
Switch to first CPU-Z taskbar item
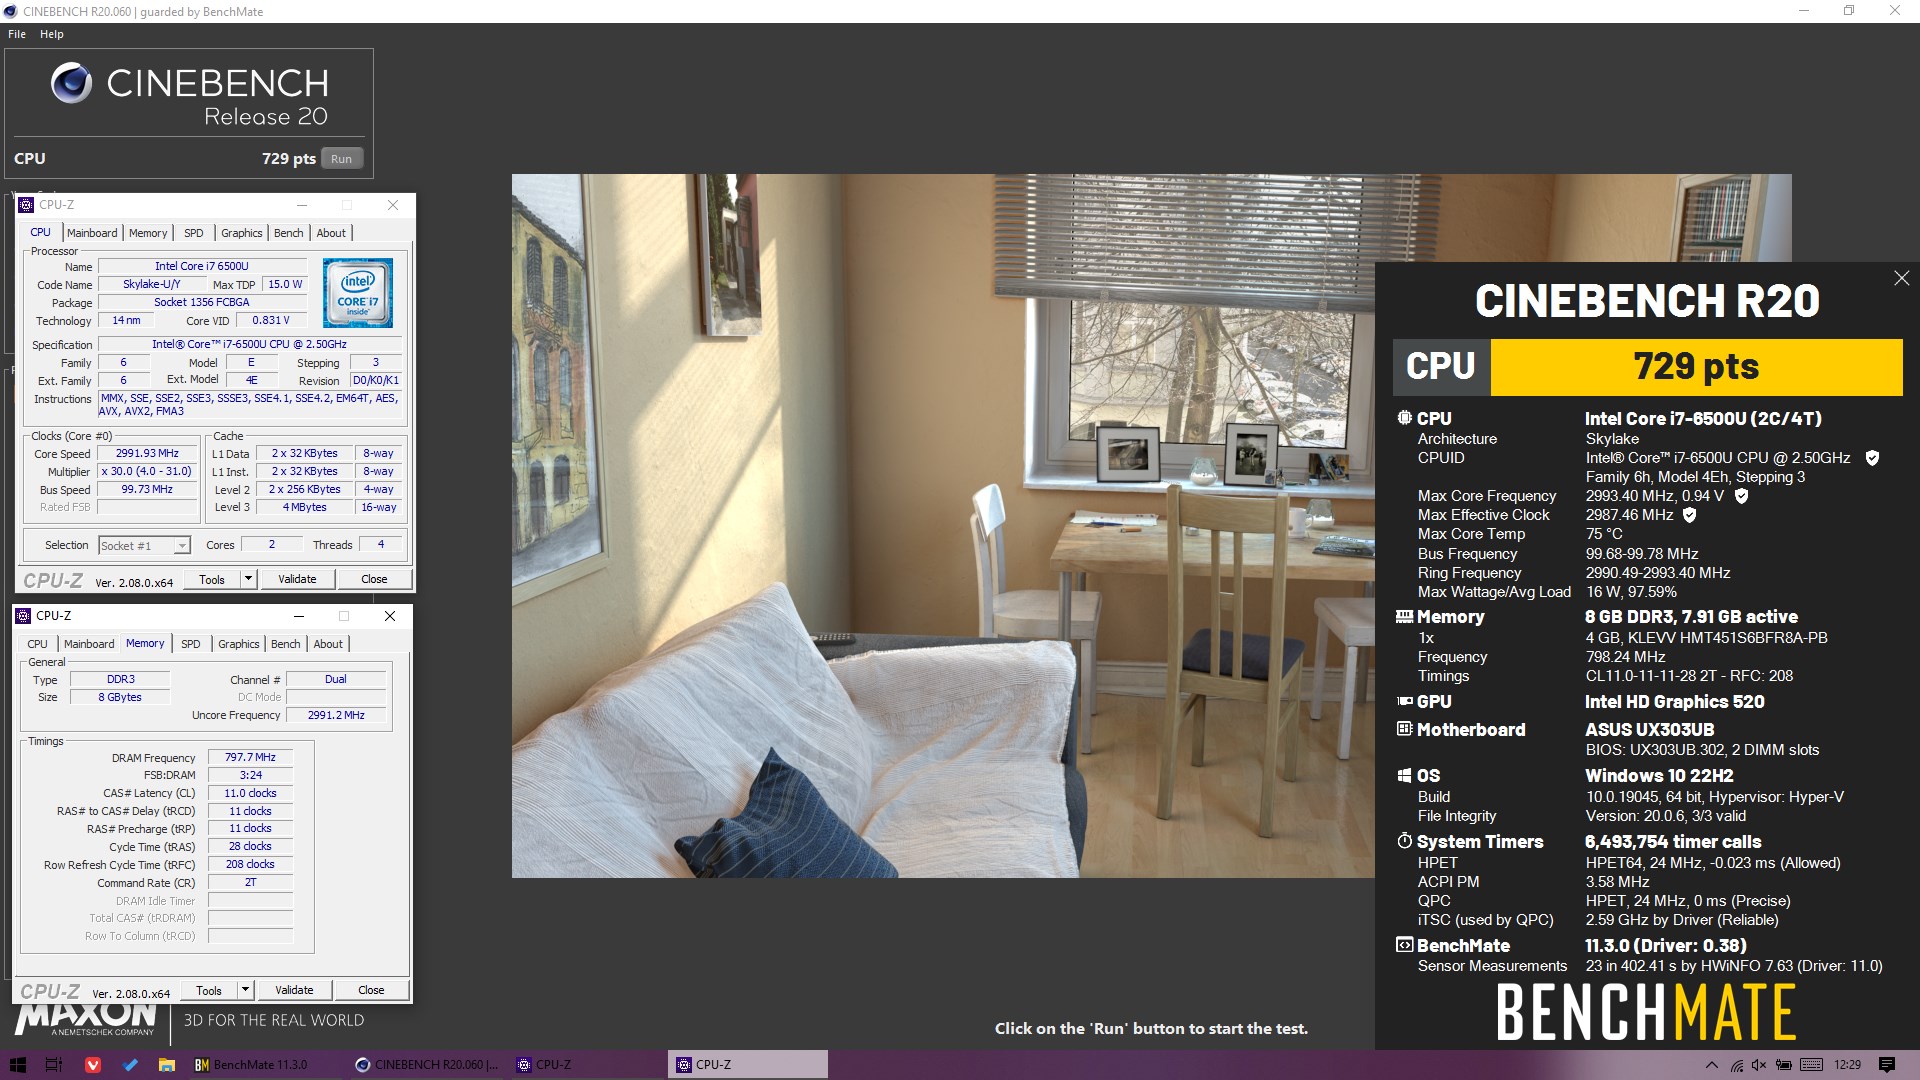tap(587, 1065)
